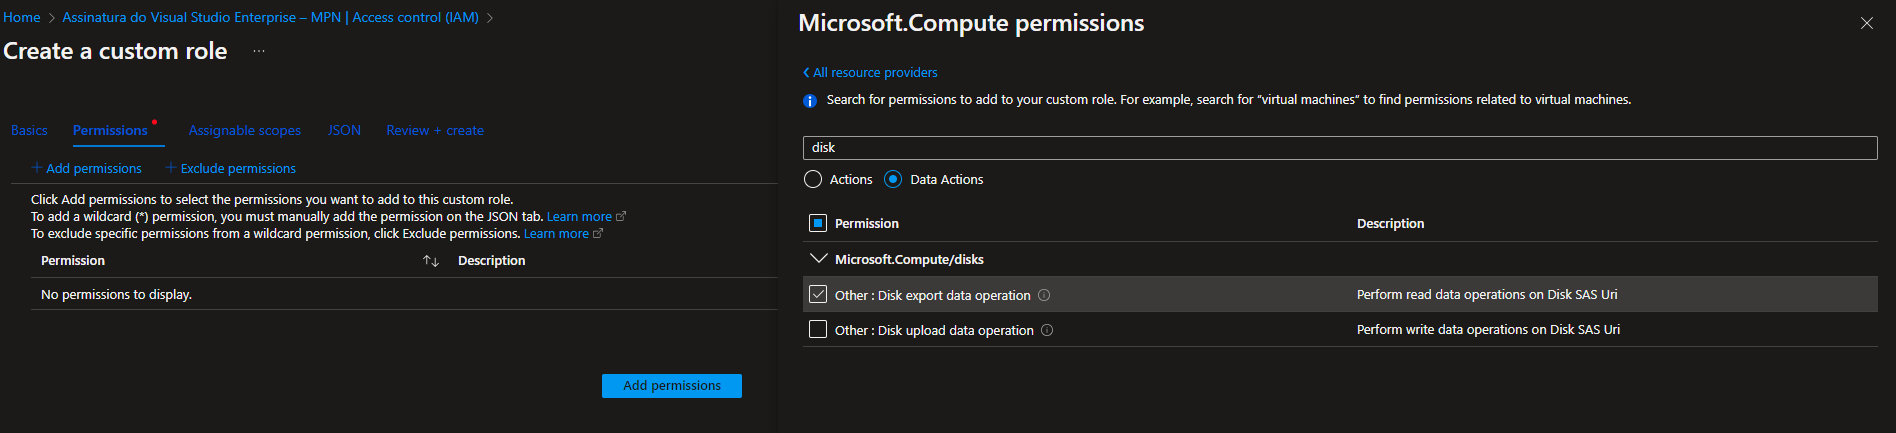Click 'Perform write data operations on Disk SAS Uri'
Image resolution: width=1896 pixels, height=433 pixels.
[x=1488, y=329]
